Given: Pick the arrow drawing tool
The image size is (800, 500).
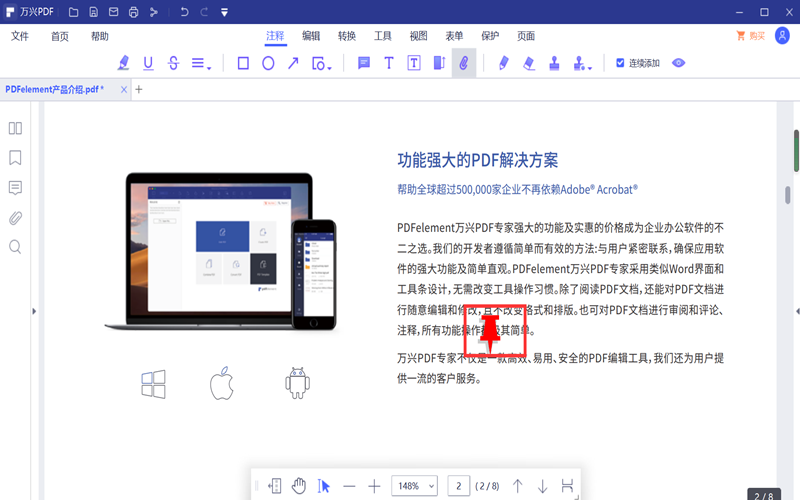Looking at the screenshot, I should 293,63.
